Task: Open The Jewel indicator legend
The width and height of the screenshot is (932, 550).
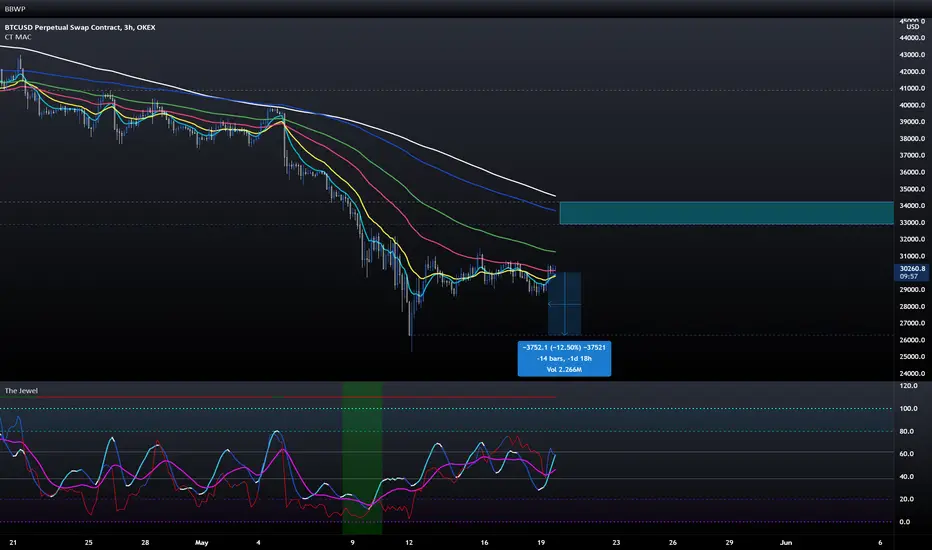Action: pyautogui.click(x=21, y=391)
